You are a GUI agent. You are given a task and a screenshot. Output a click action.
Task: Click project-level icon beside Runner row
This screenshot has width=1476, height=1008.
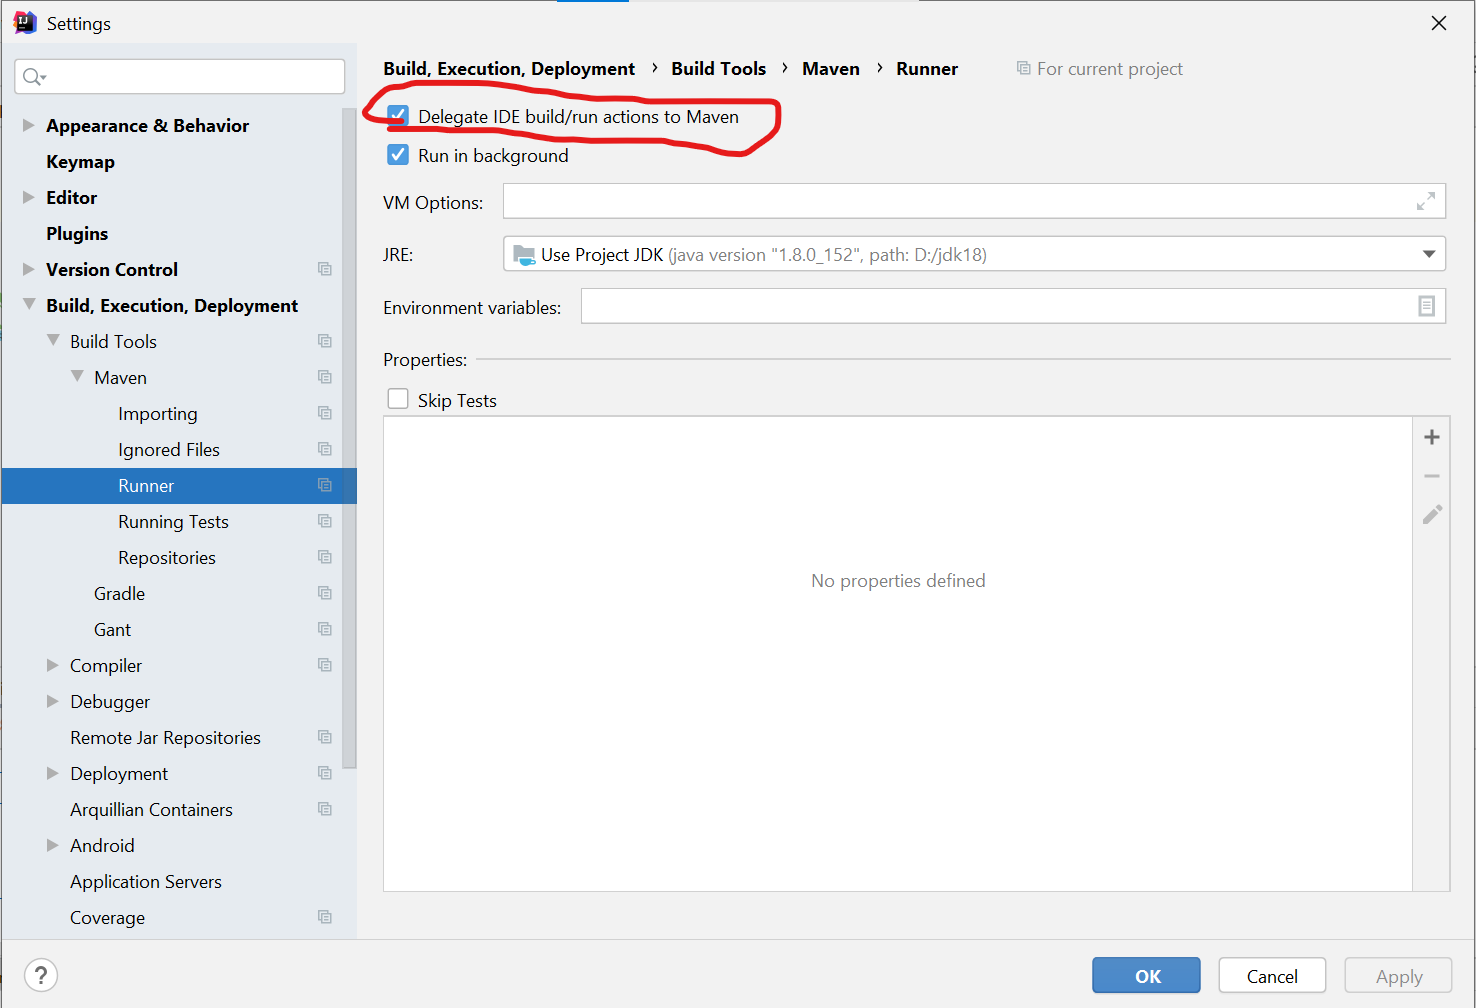(325, 485)
